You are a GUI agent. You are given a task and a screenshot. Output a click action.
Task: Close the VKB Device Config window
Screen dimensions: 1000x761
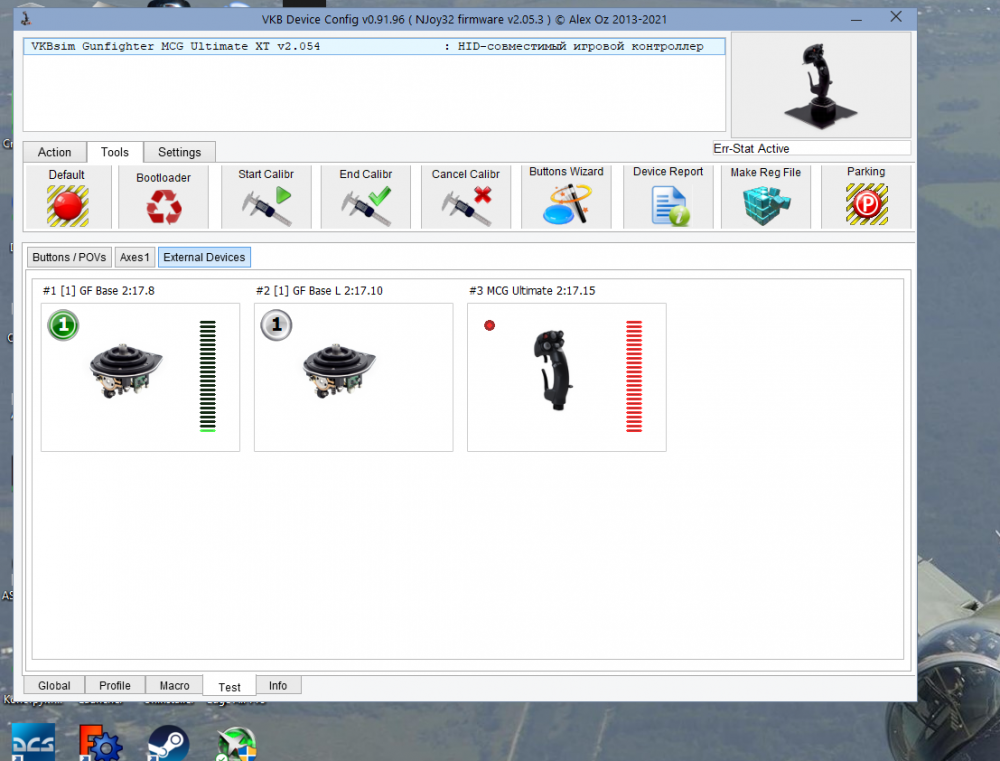pyautogui.click(x=896, y=17)
